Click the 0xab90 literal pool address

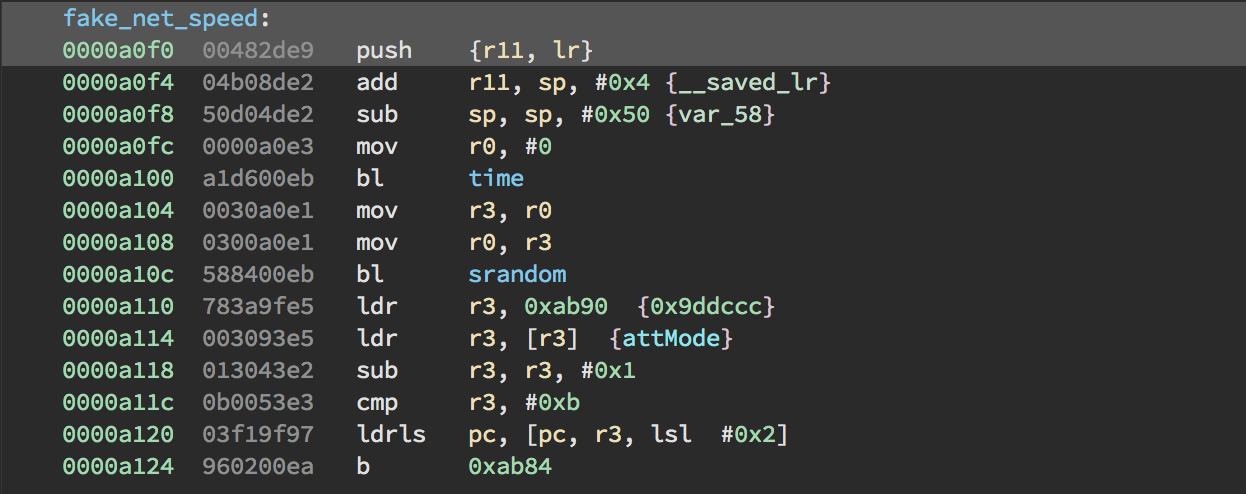(x=569, y=306)
